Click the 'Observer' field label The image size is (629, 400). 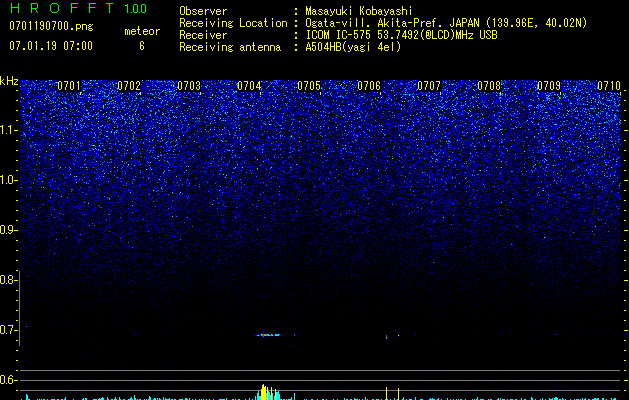203,11
